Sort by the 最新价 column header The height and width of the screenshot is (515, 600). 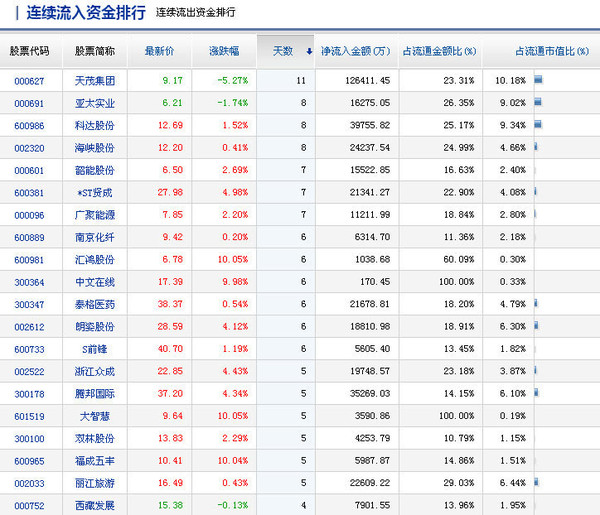coord(159,51)
